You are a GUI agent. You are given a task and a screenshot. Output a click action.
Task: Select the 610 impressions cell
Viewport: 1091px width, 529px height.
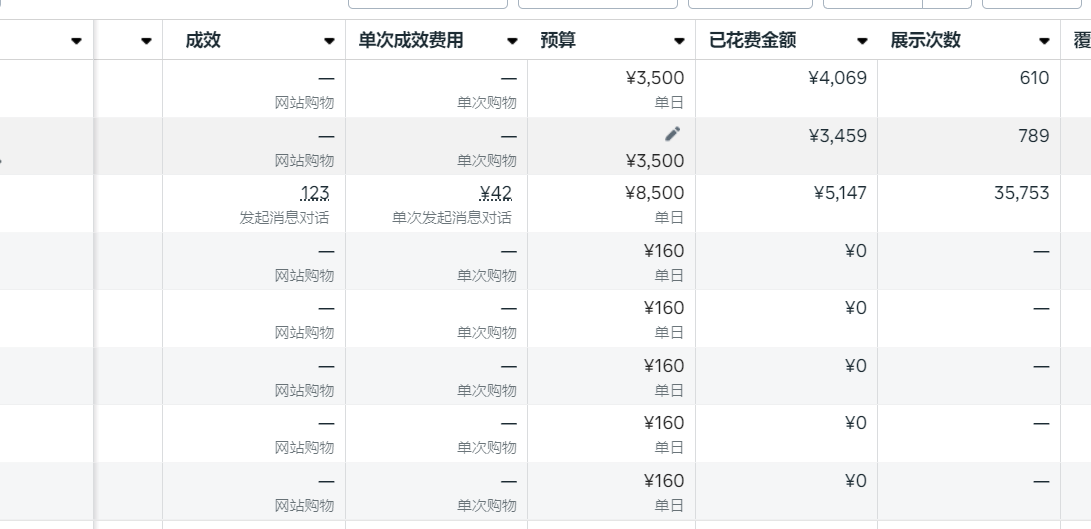point(1034,78)
